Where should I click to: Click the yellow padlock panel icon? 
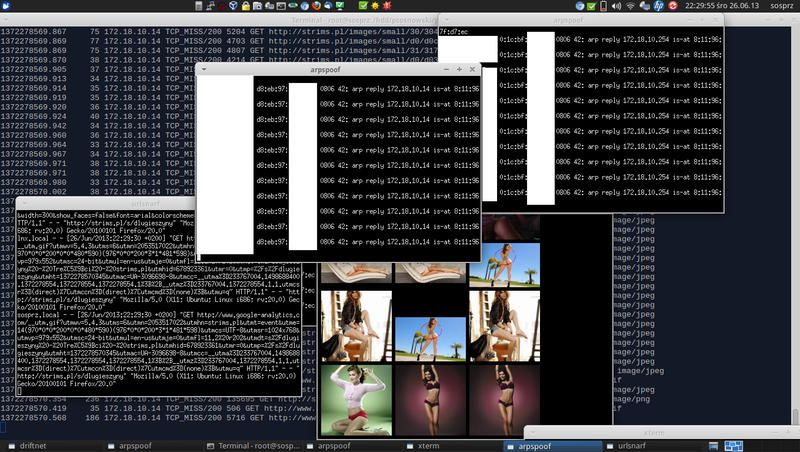(x=245, y=6)
